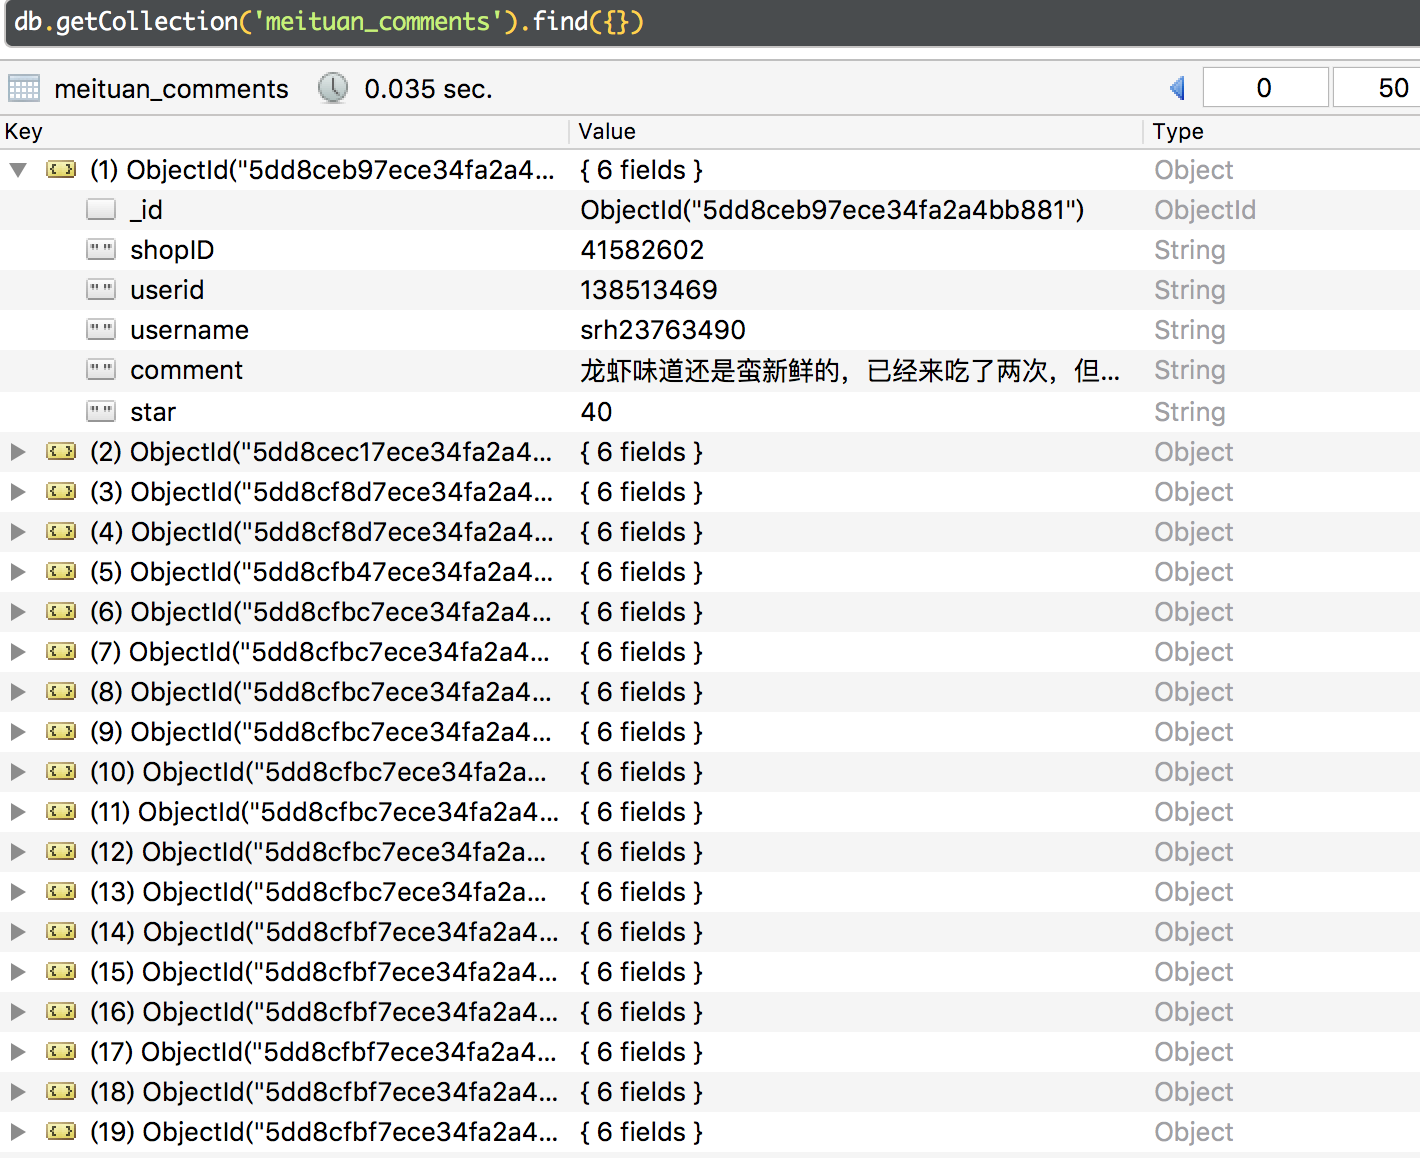1420x1158 pixels.
Task: Click the object icon of document (4)
Action: [x=61, y=532]
